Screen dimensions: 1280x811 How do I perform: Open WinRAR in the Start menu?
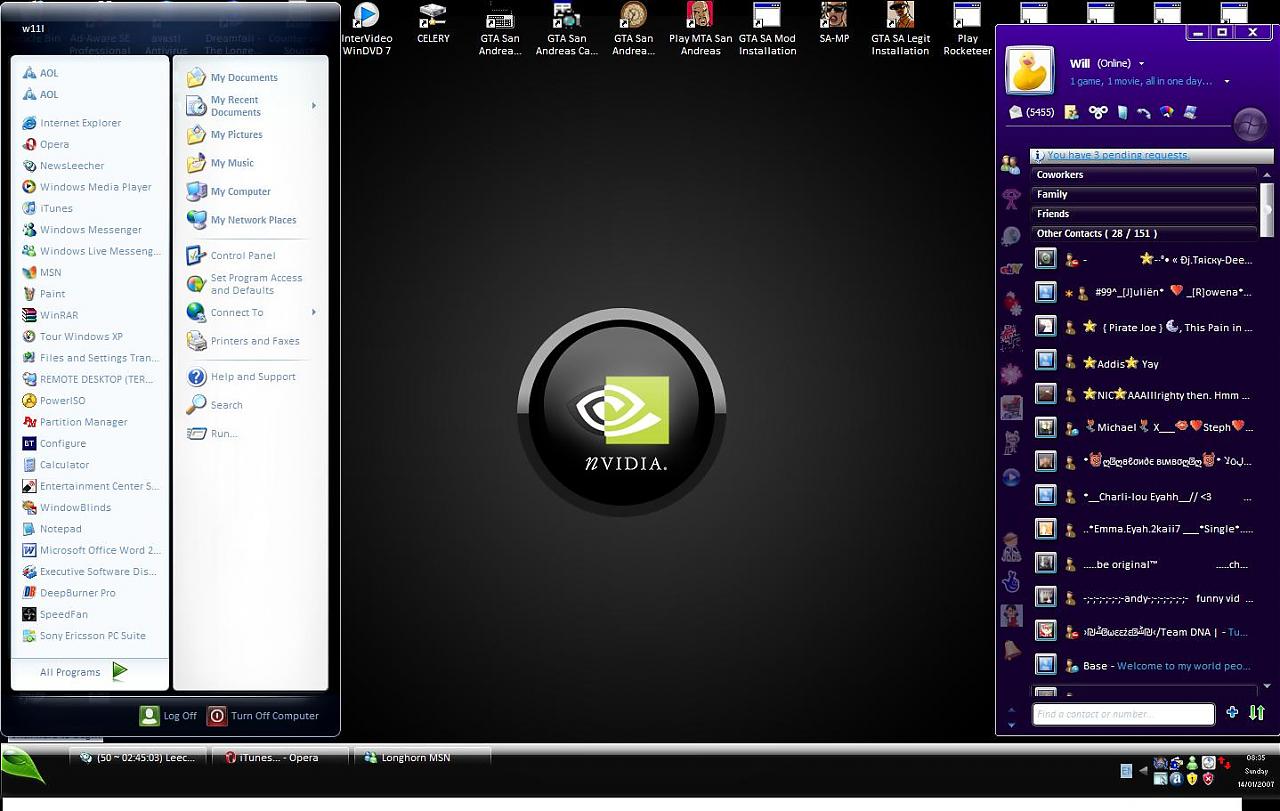pos(50,315)
